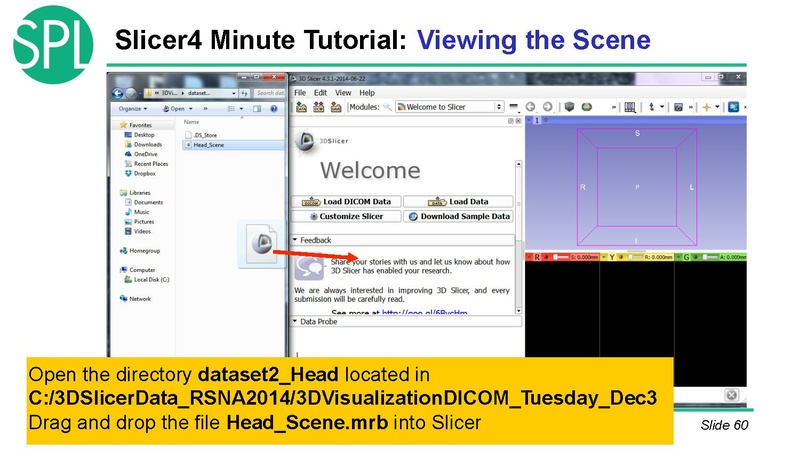The width and height of the screenshot is (800, 450).
Task: Open the Volume Rendering cube icon
Action: [569, 107]
